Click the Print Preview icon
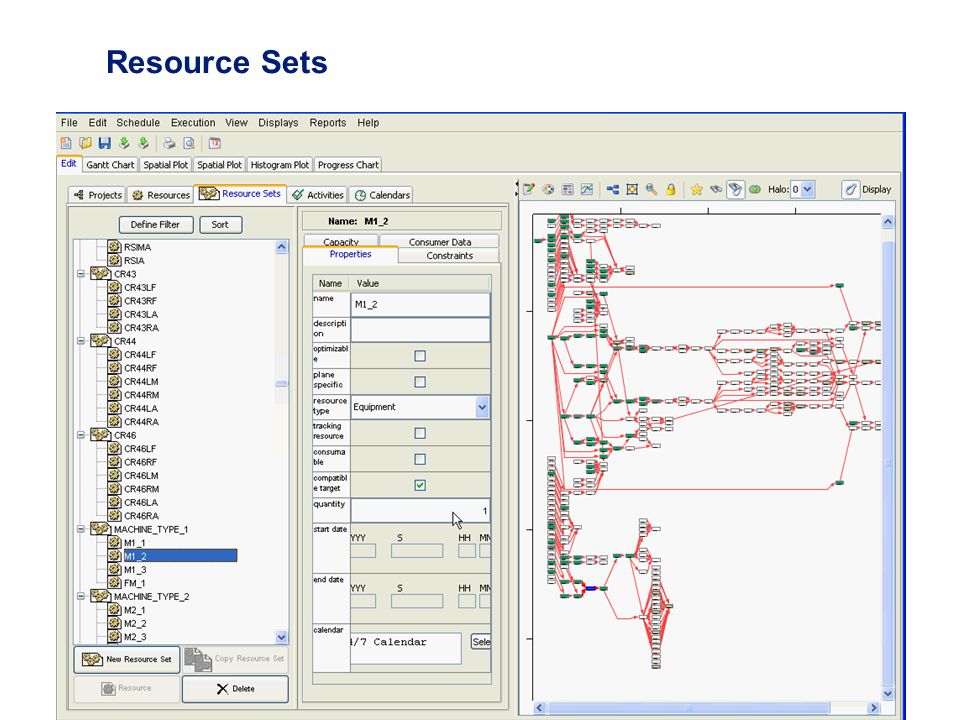The width and height of the screenshot is (960, 720). [x=189, y=143]
